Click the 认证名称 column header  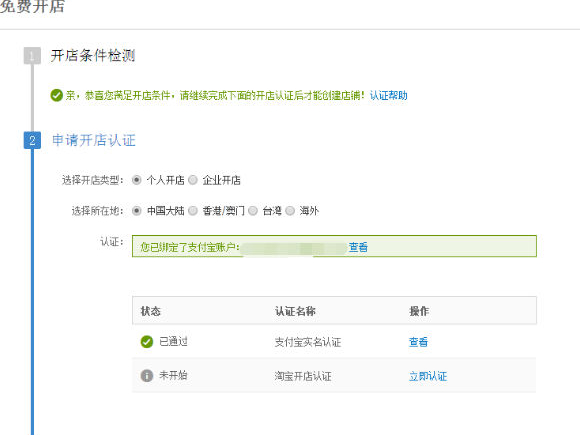(295, 311)
